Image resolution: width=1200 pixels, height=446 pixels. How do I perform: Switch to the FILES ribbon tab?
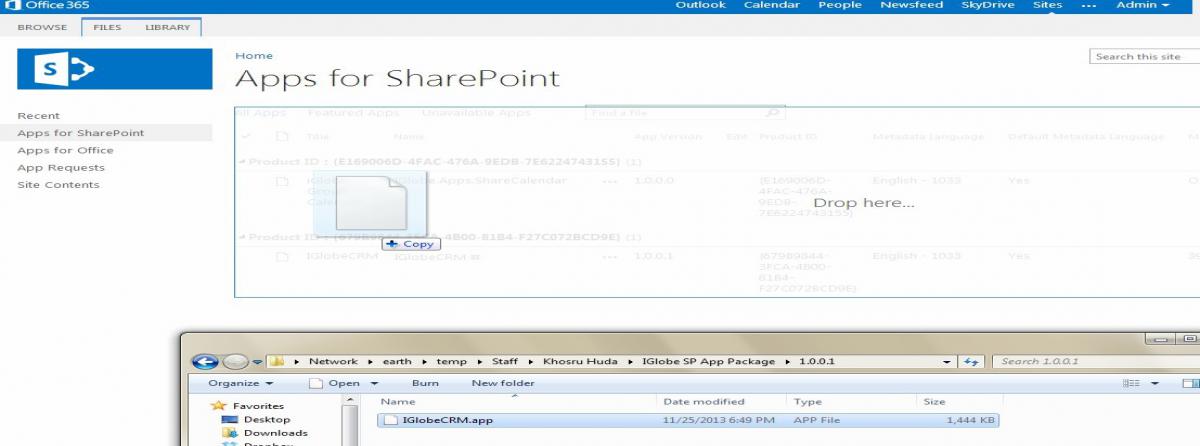point(107,27)
